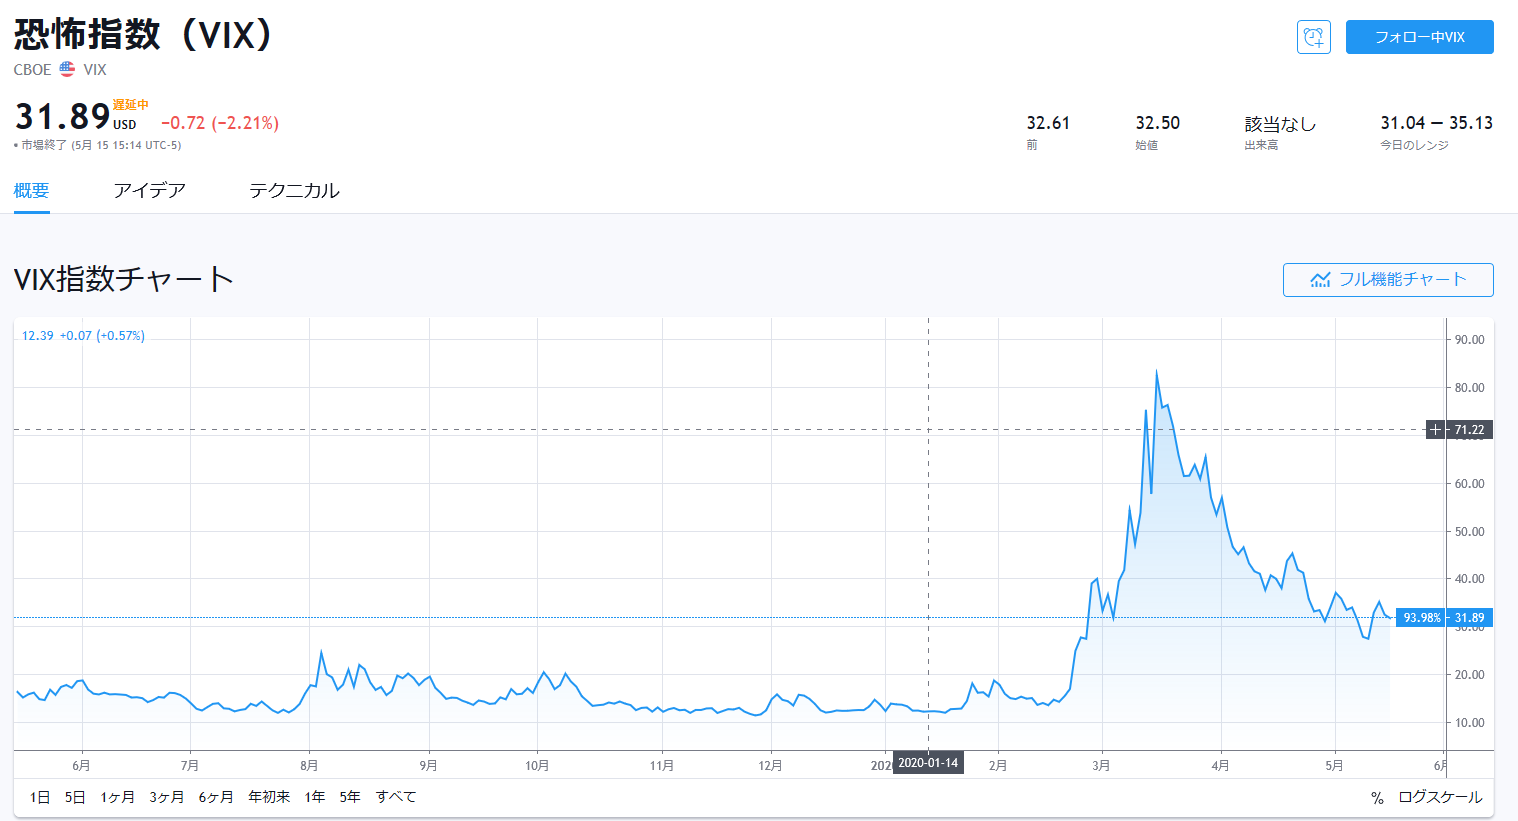This screenshot has height=821, width=1518.
Task: Toggle the ログスケール log scale
Action: (1440, 797)
